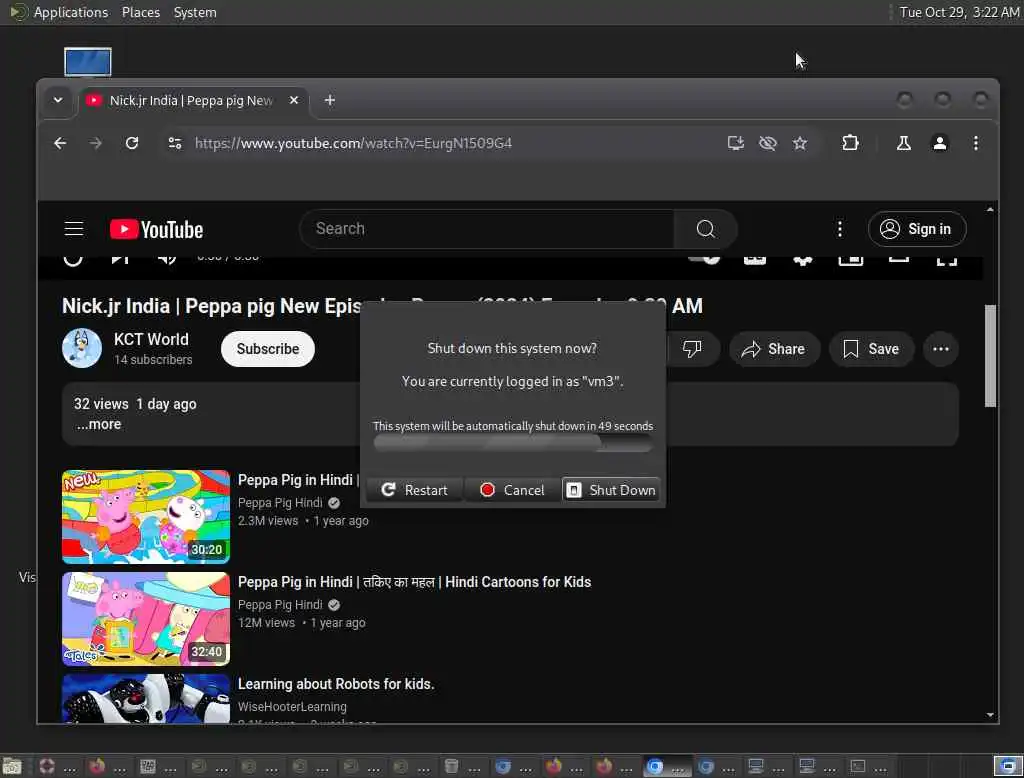Click the scrollbar up arrow

click(990, 210)
